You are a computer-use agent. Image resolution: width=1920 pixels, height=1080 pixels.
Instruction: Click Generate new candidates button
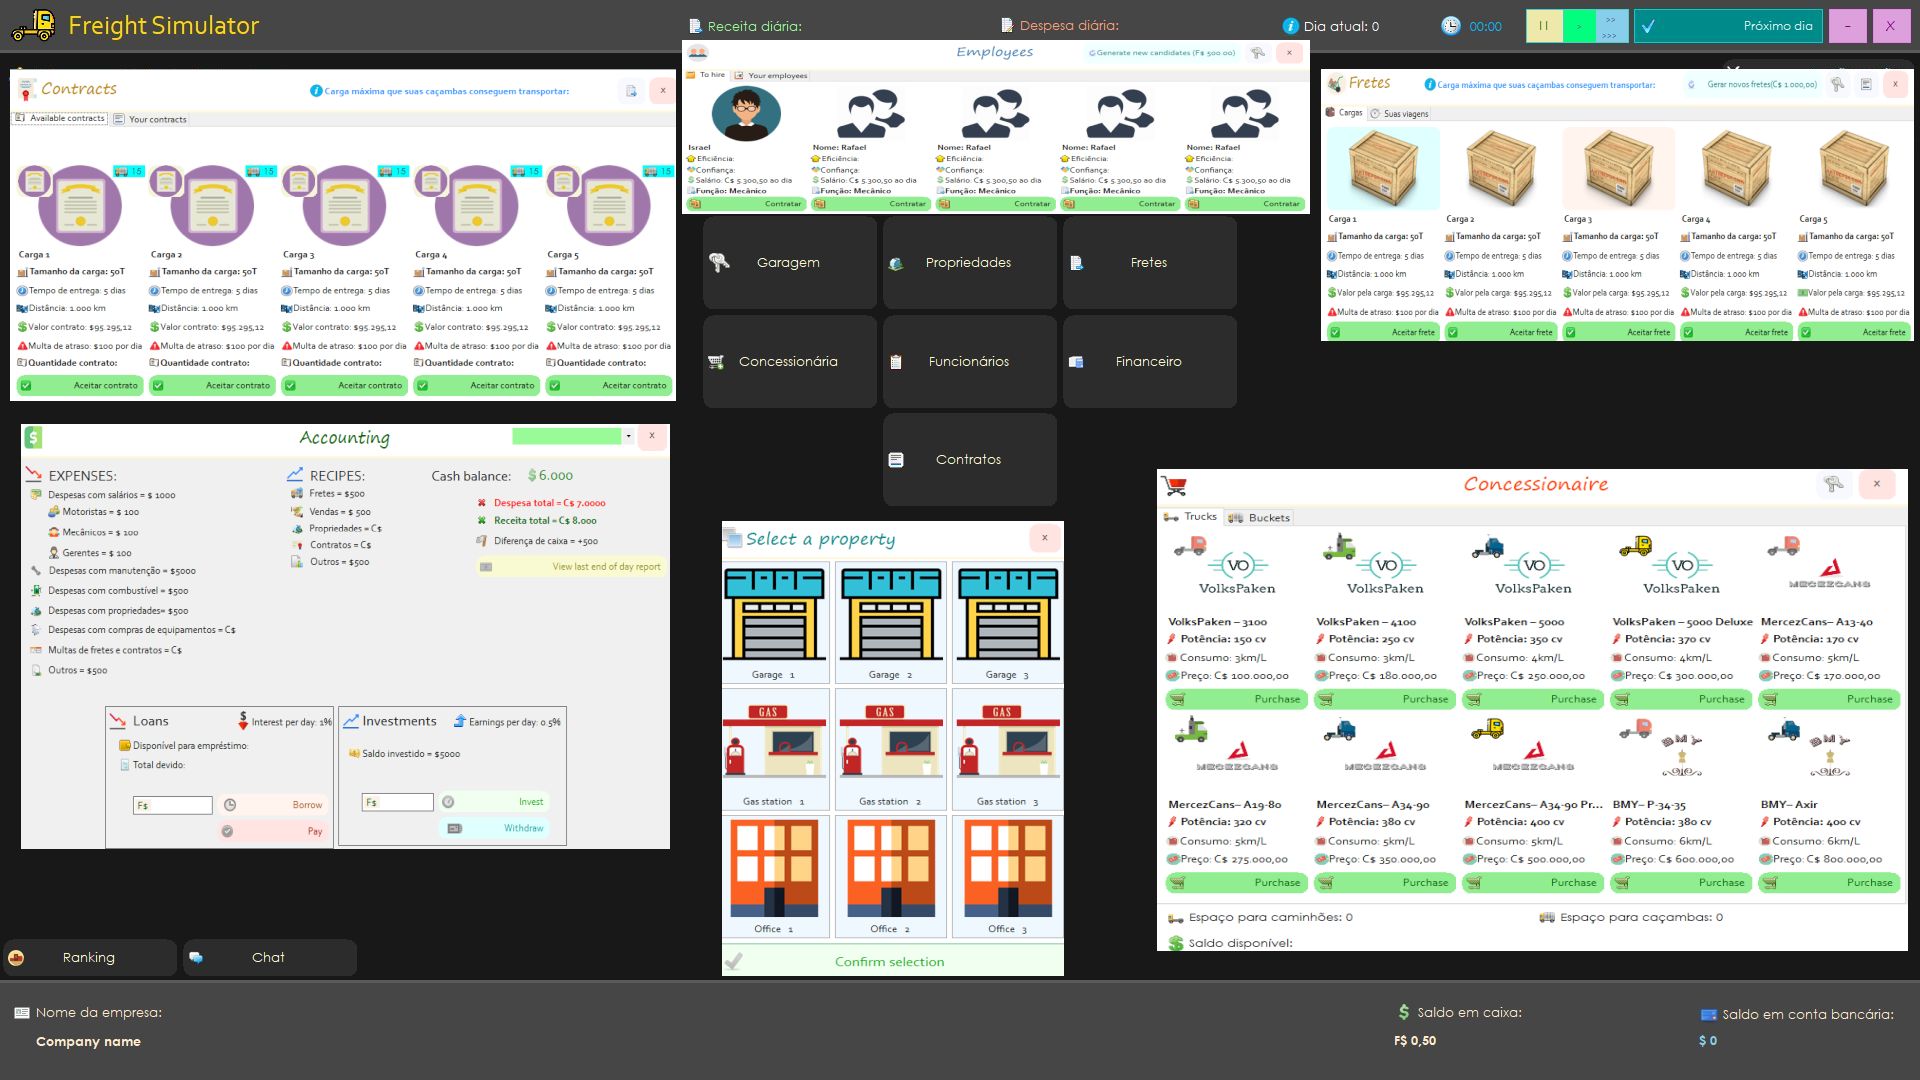click(x=1163, y=53)
